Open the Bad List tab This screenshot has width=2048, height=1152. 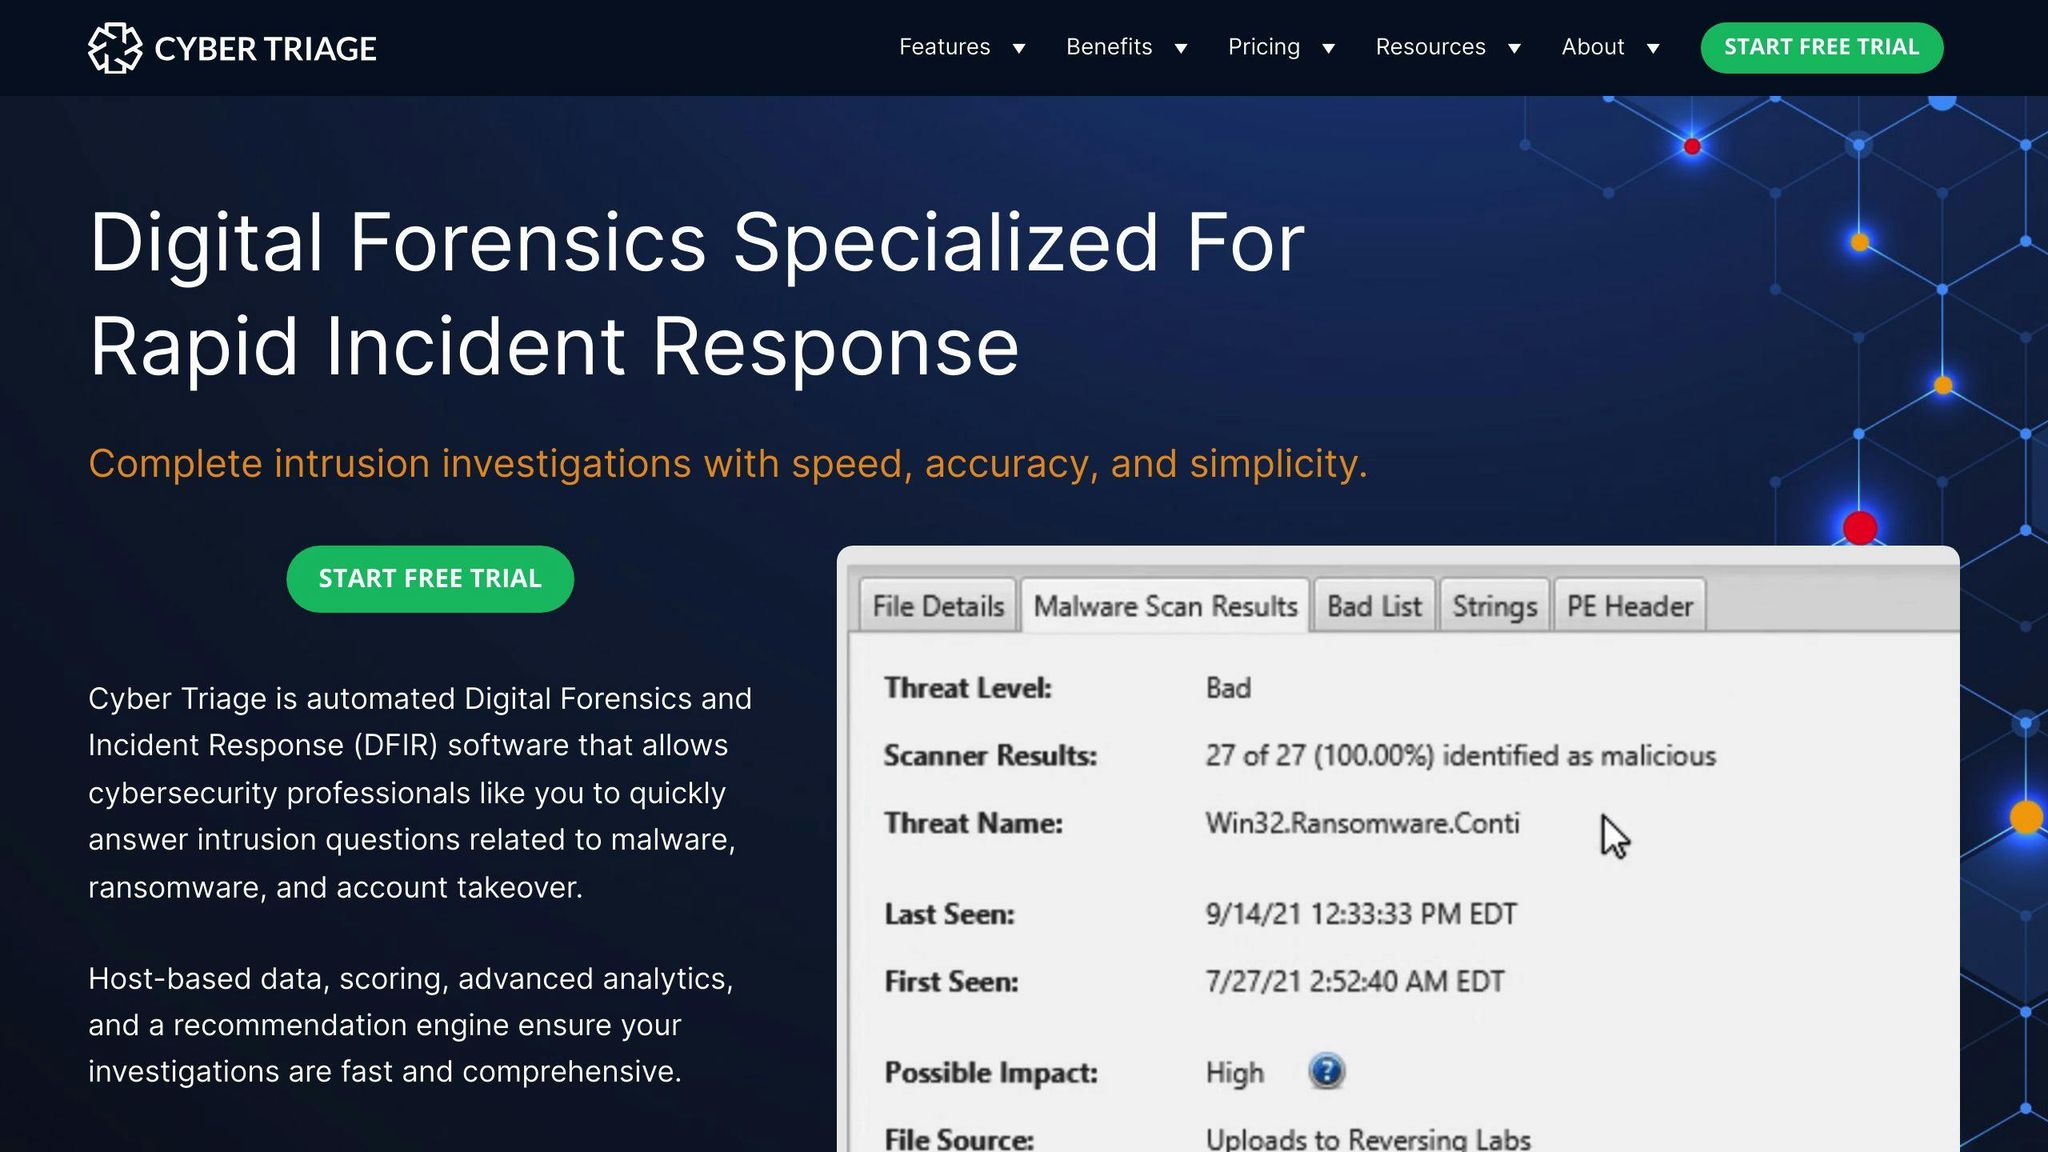pyautogui.click(x=1374, y=606)
